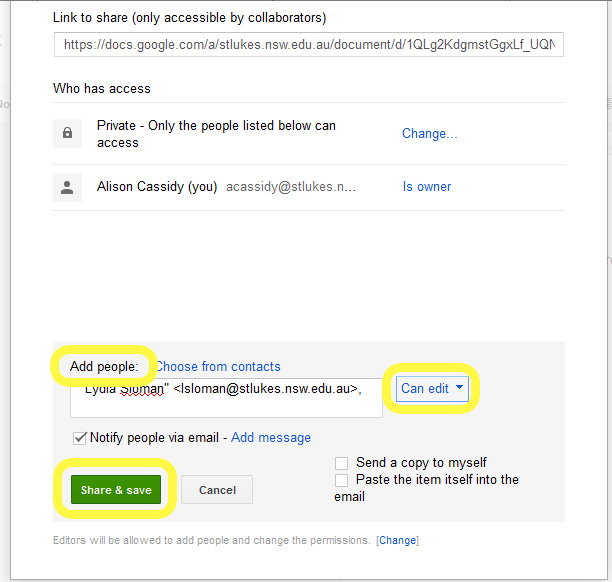The width and height of the screenshot is (612, 582).
Task: Click into the Add people text box
Action: 226,399
